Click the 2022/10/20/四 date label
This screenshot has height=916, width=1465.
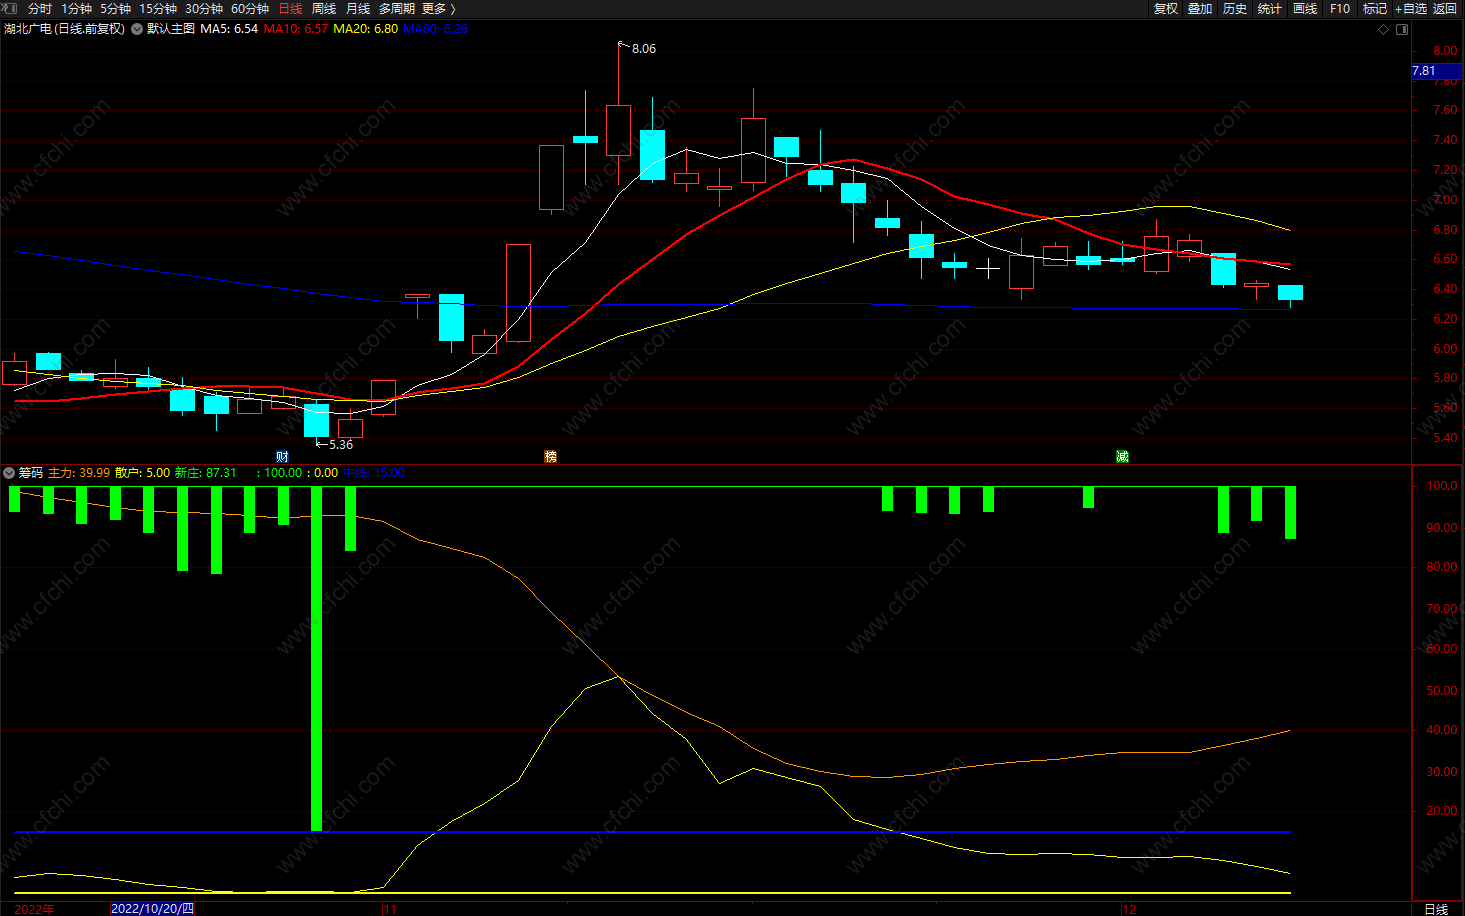click(152, 909)
